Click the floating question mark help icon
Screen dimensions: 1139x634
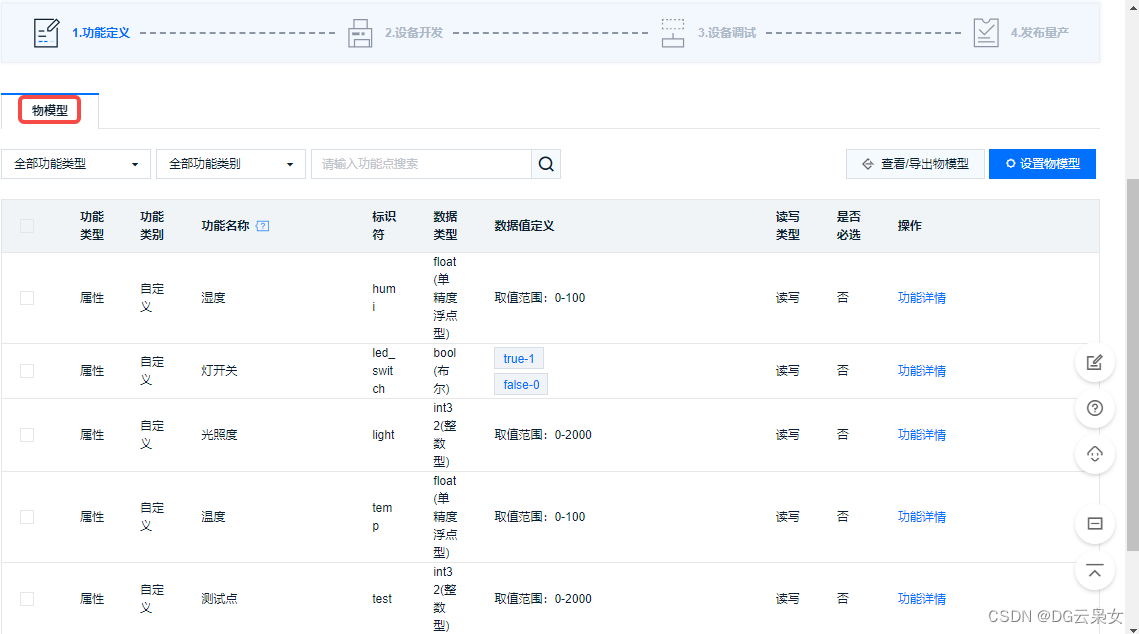[1095, 408]
